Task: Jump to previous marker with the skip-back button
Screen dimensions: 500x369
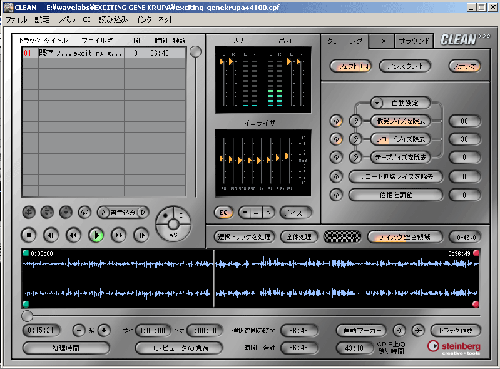Action: pyautogui.click(x=51, y=235)
